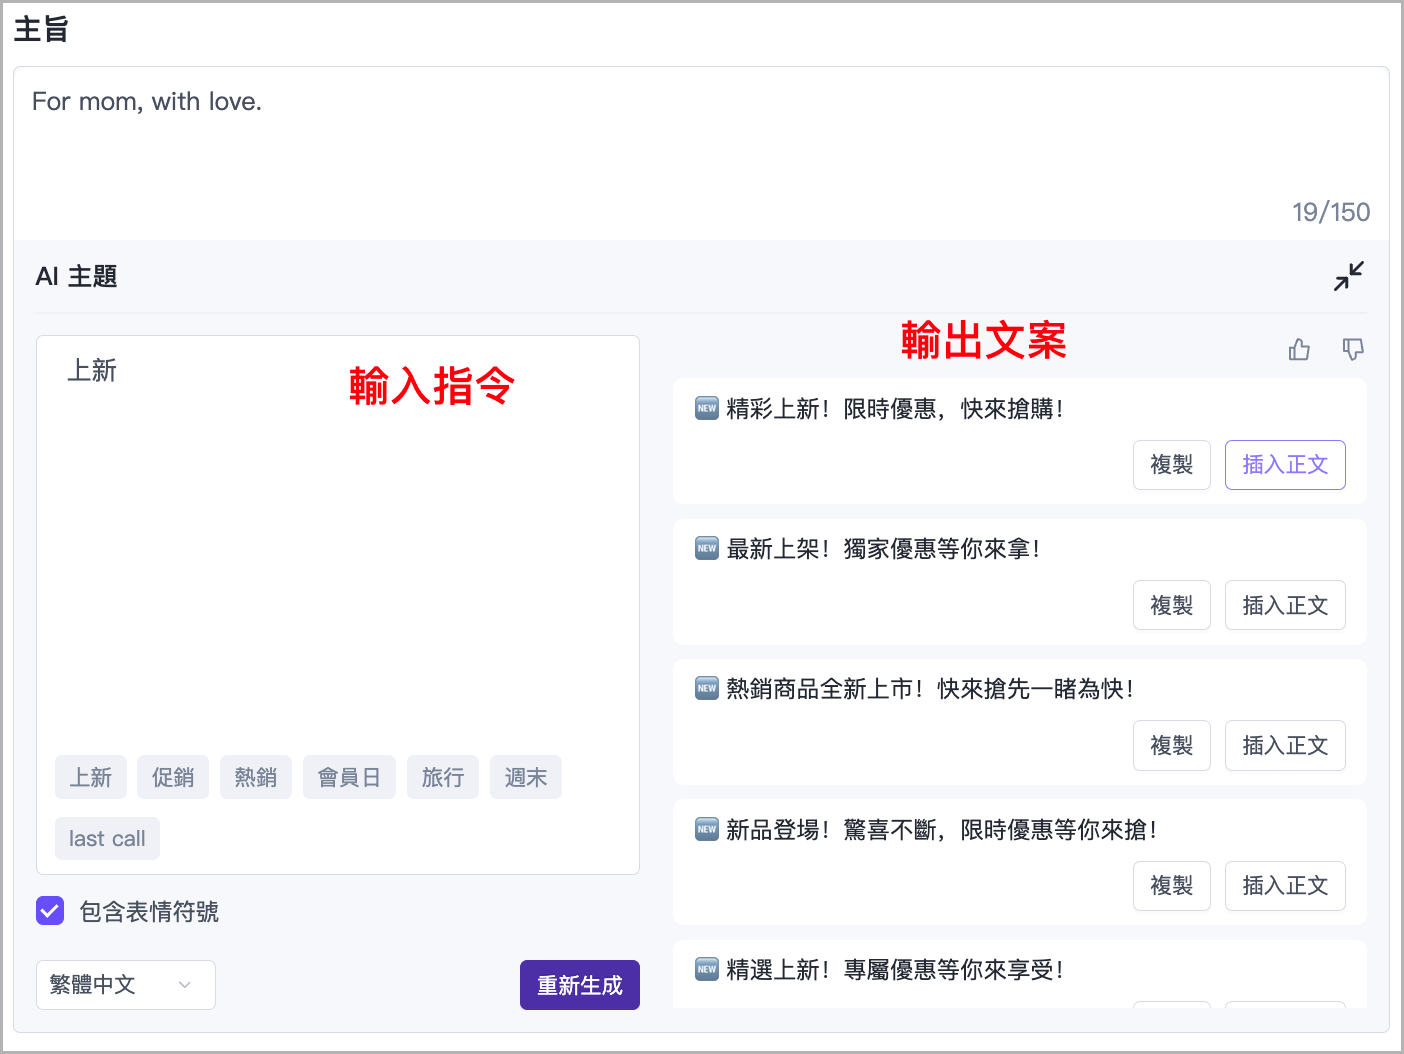This screenshot has width=1404, height=1054.
Task: Click the thumbs down feedback icon
Action: 1353,349
